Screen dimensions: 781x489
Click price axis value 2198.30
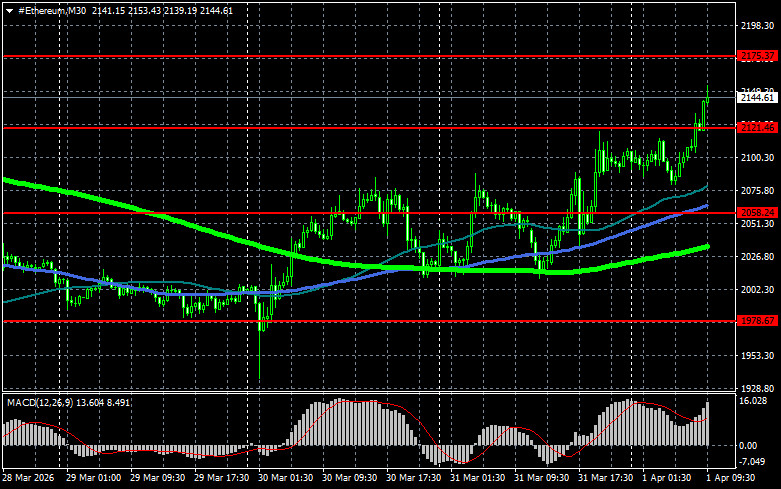[757, 26]
